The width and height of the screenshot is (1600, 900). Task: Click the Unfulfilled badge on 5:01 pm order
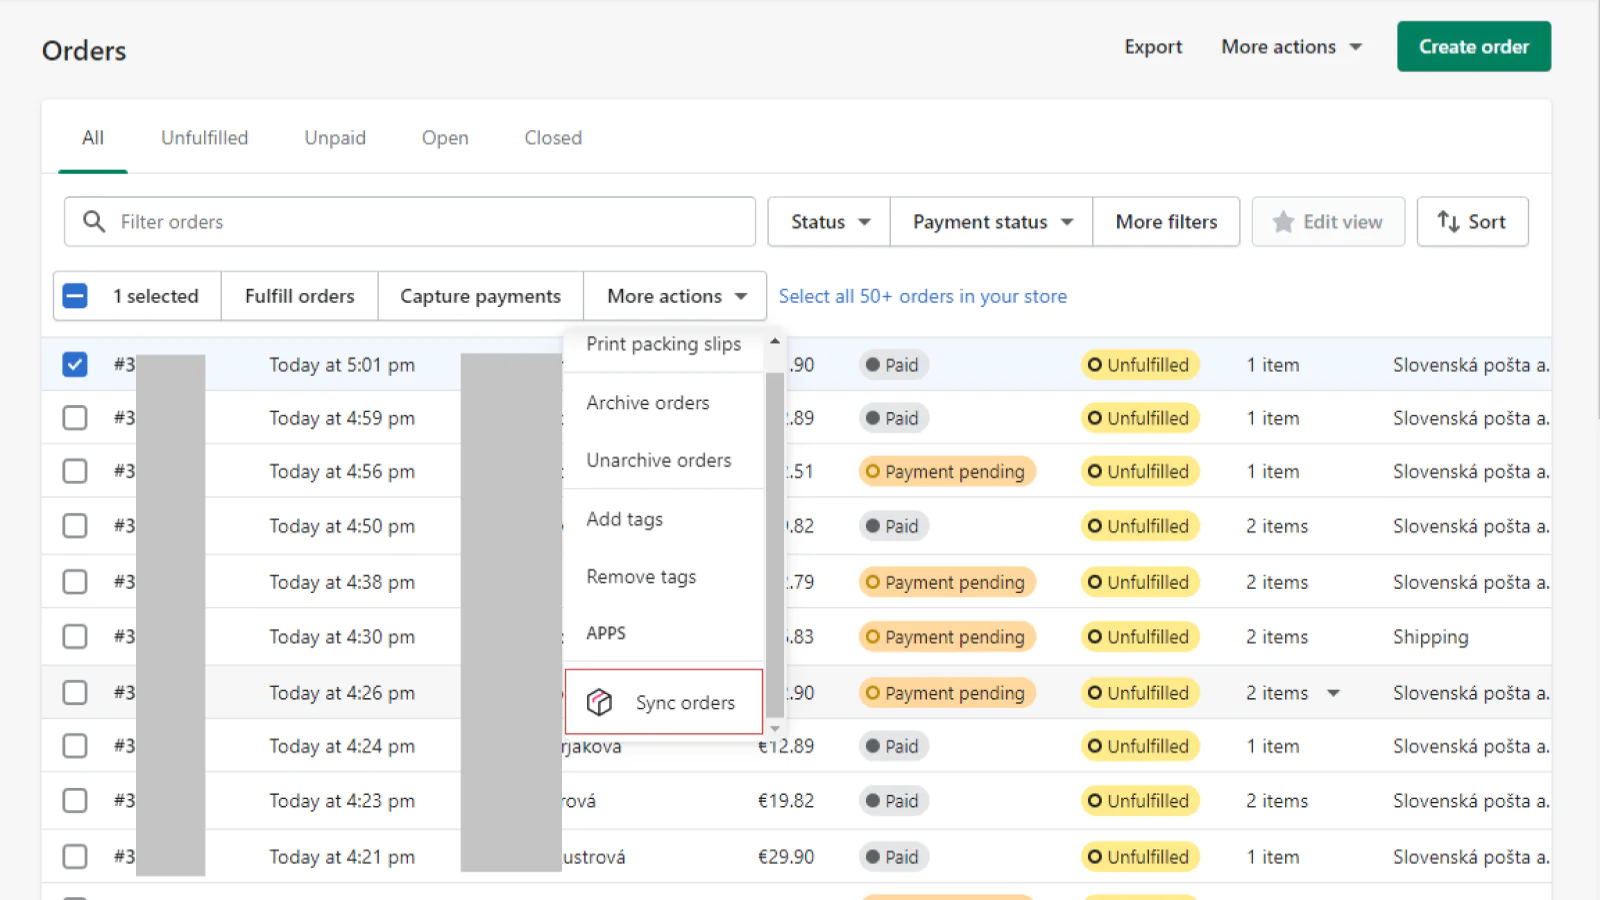1139,365
